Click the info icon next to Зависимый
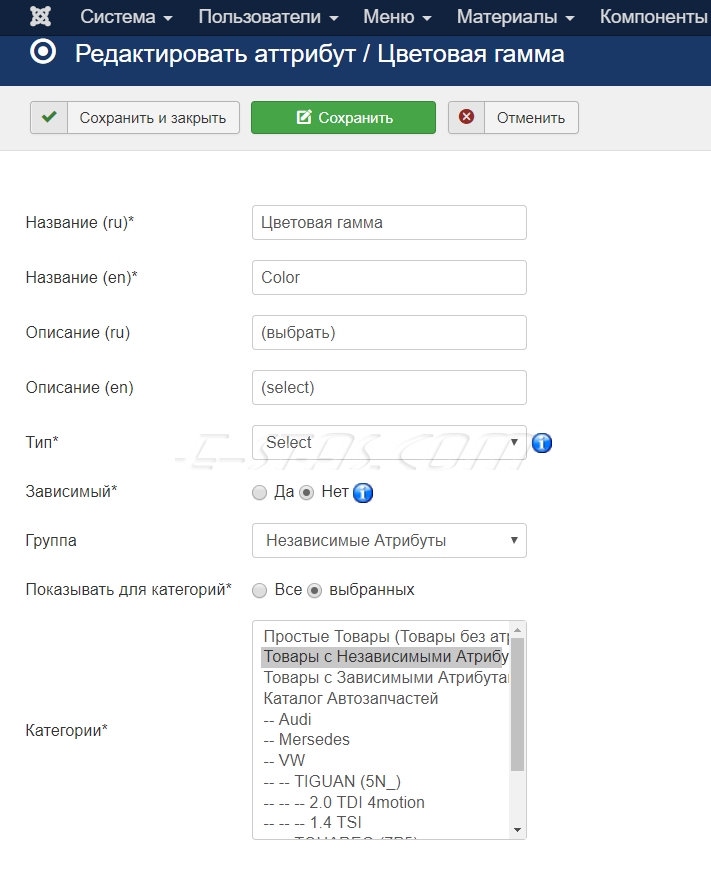The height and width of the screenshot is (891, 711). (x=363, y=492)
